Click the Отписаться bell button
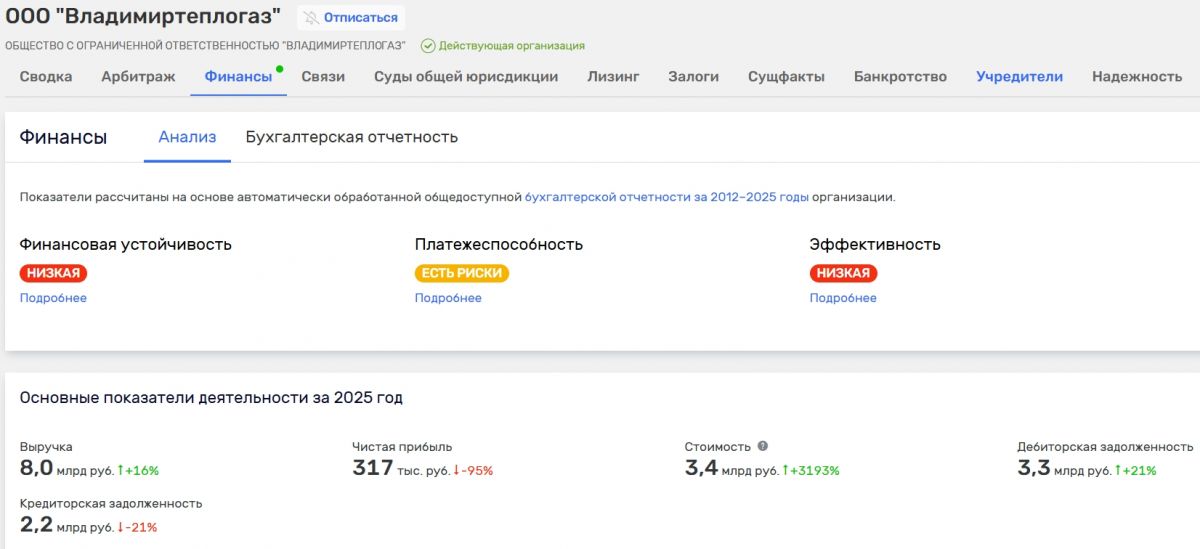 tap(350, 18)
